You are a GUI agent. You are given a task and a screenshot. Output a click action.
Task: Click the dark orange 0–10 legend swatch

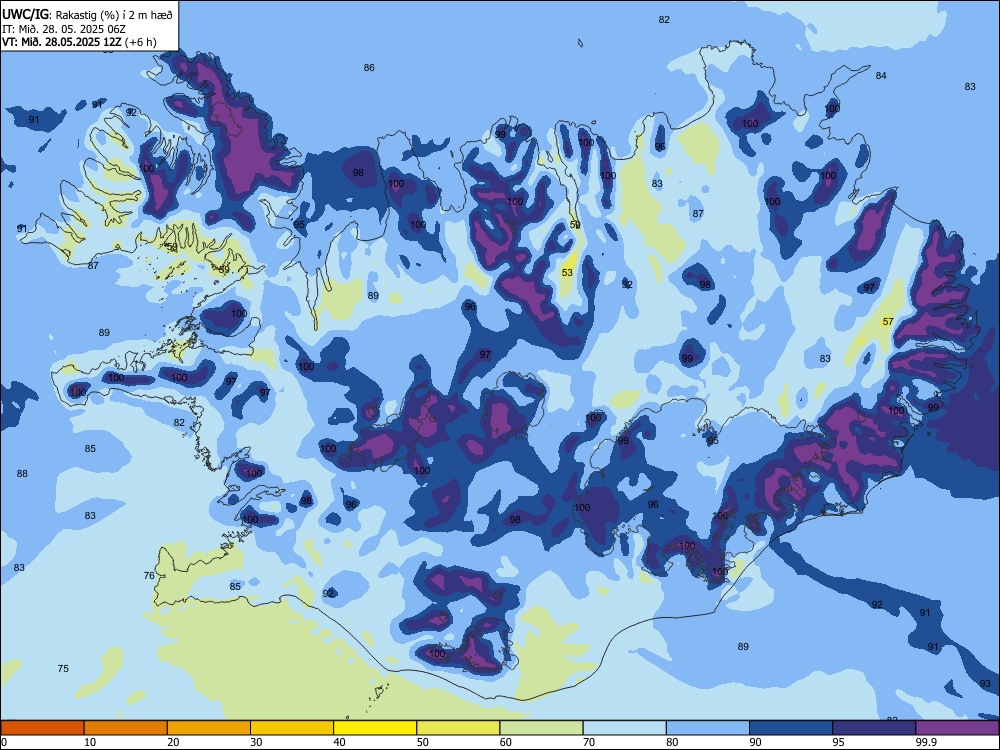point(42,728)
